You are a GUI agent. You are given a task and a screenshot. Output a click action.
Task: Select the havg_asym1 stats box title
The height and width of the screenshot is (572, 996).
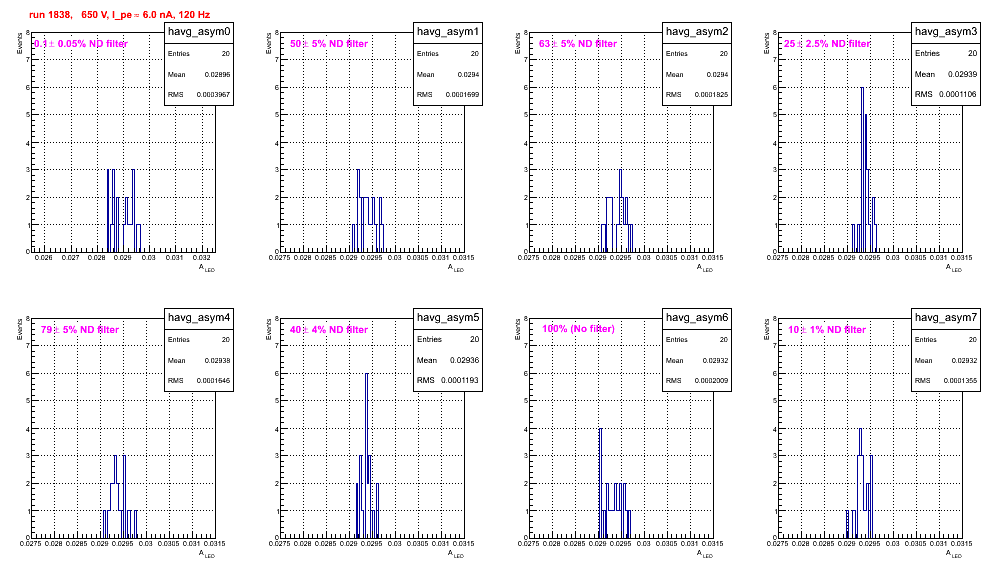(x=448, y=32)
